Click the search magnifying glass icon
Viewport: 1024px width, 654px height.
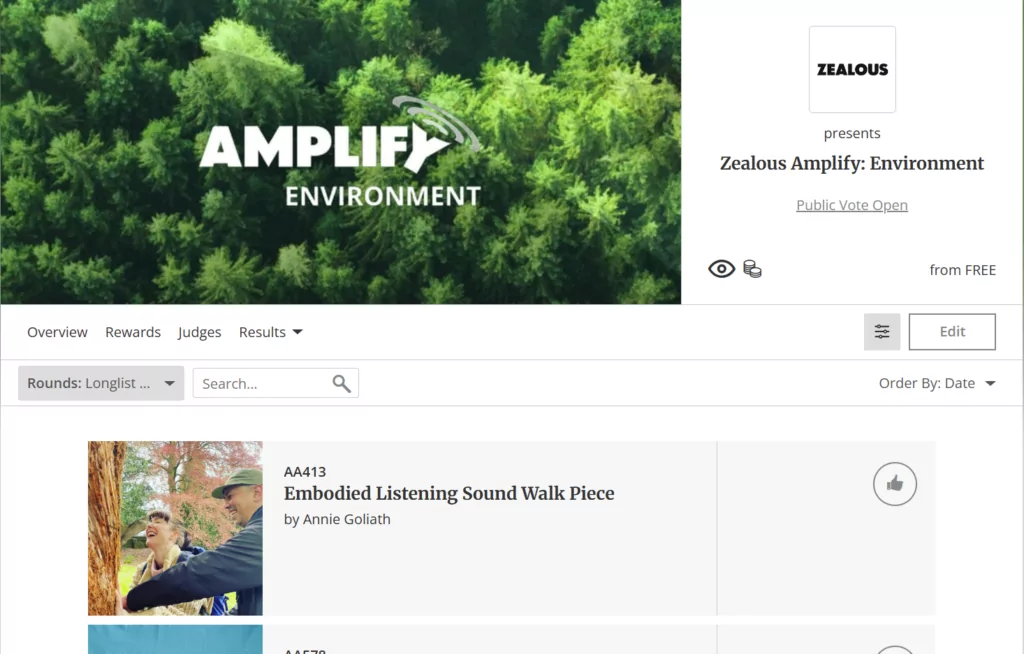tap(342, 384)
